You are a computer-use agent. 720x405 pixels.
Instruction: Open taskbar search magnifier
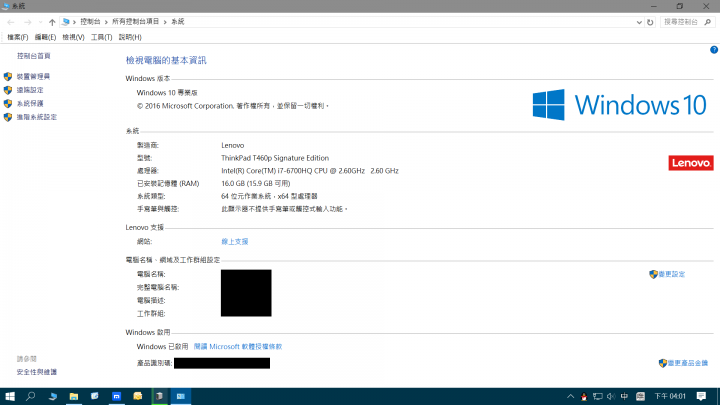click(x=31, y=396)
